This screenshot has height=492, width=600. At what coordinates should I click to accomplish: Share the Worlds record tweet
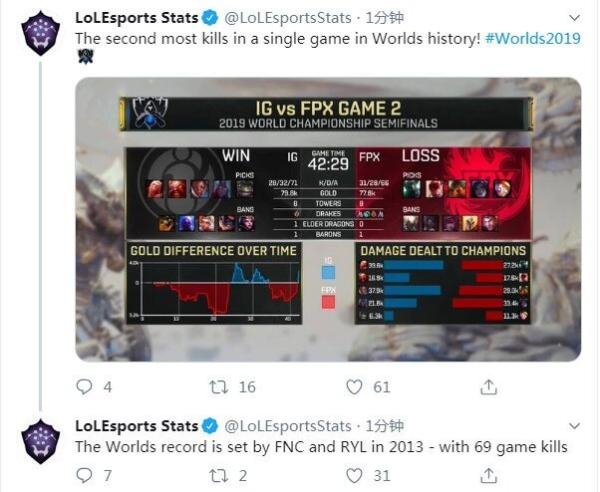(489, 476)
